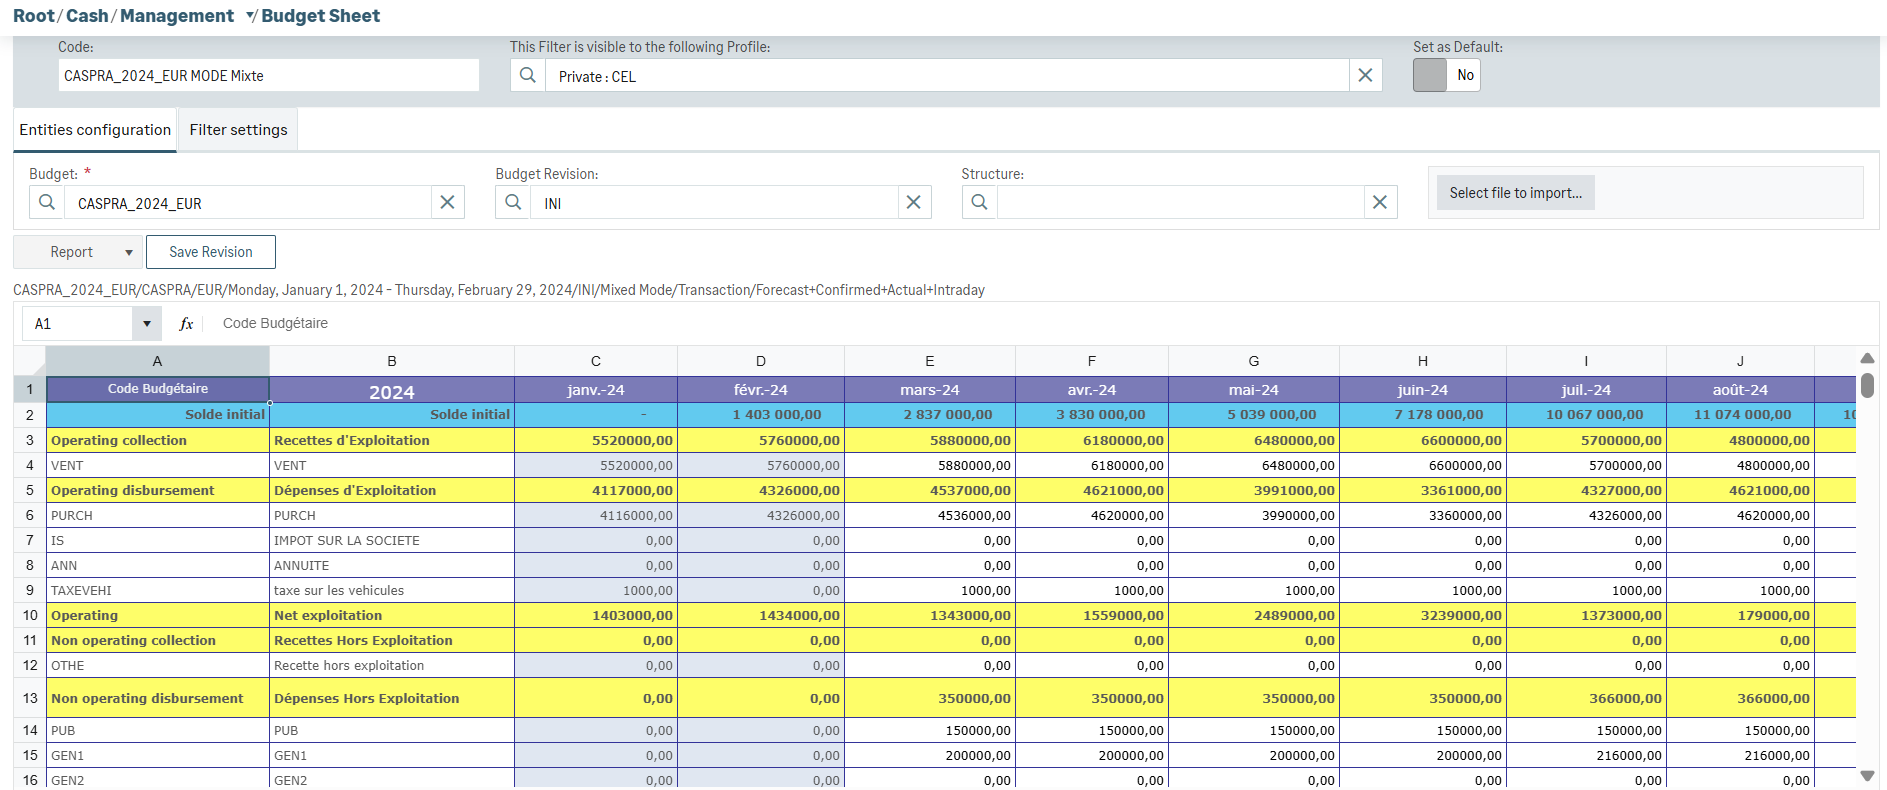Open the dropdown arrow before Budget Sheet
The width and height of the screenshot is (1887, 790).
[251, 16]
